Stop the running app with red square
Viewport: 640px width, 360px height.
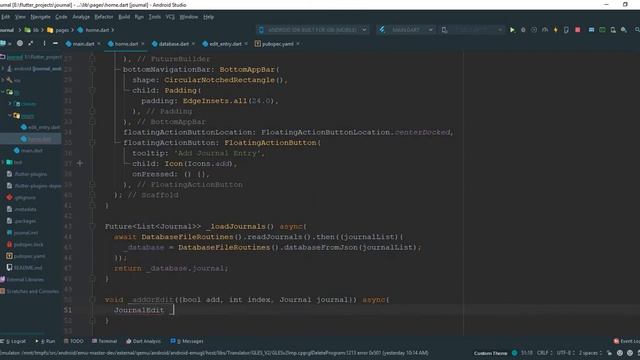pyautogui.click(x=578, y=30)
